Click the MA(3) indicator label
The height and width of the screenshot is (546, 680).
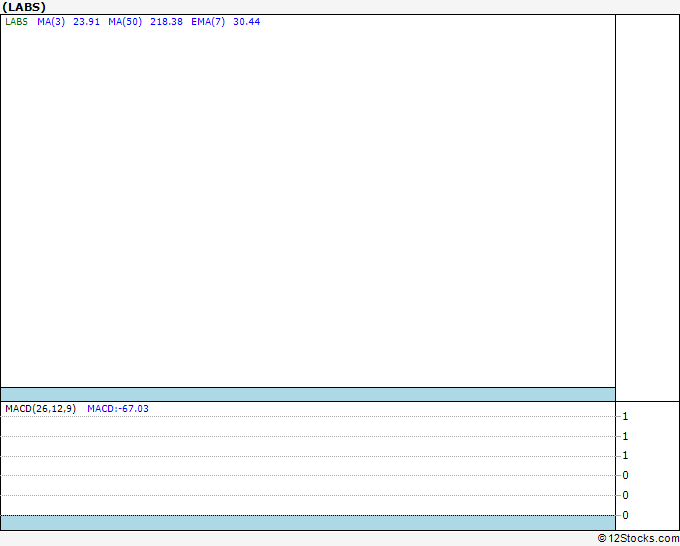coord(51,22)
